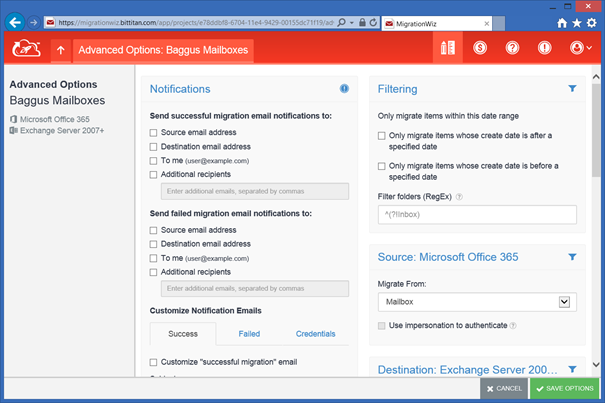The image size is (605, 403).
Task: Click the Notifications info icon
Action: tap(344, 89)
